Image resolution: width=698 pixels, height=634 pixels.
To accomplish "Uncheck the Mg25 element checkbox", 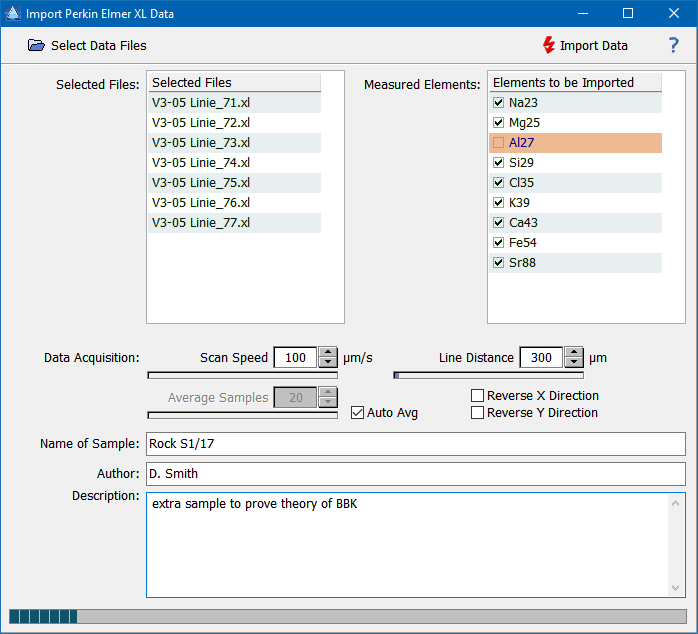I will [x=499, y=123].
